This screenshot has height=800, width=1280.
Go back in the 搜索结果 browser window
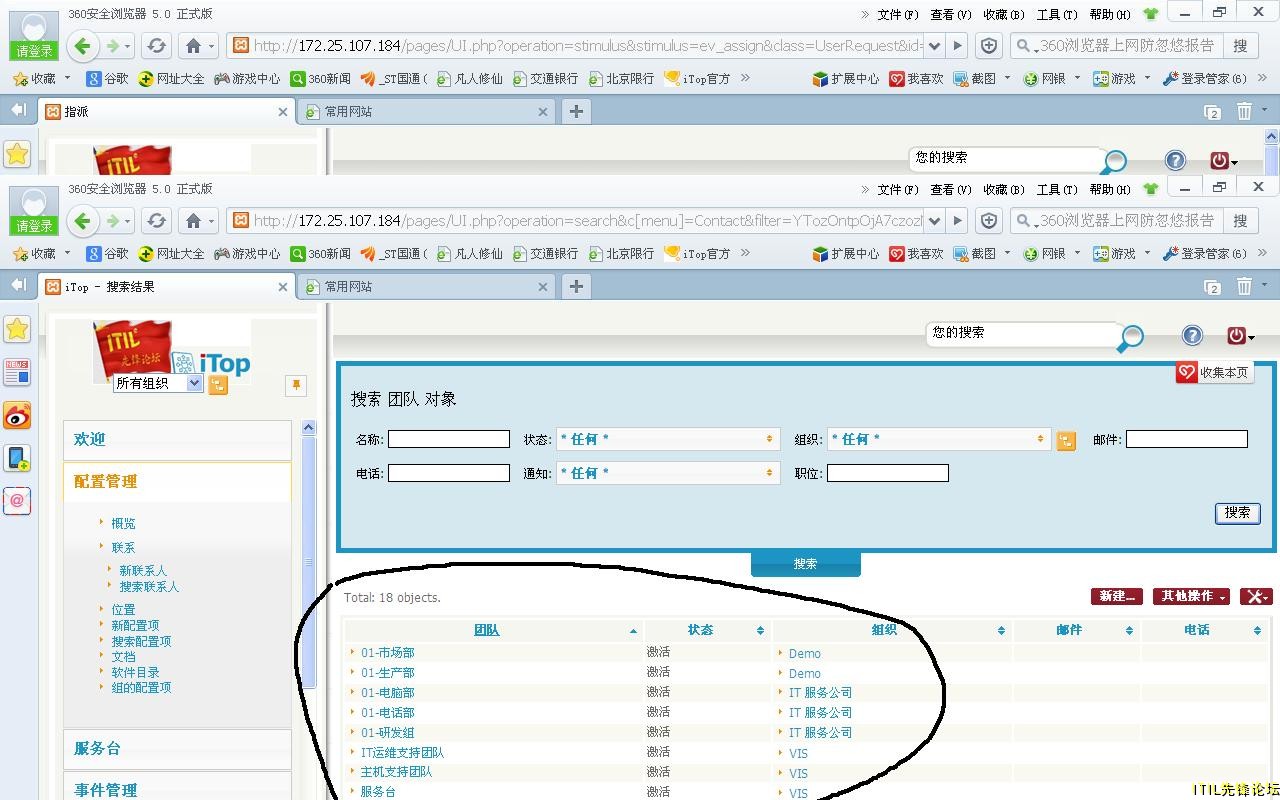coord(83,221)
